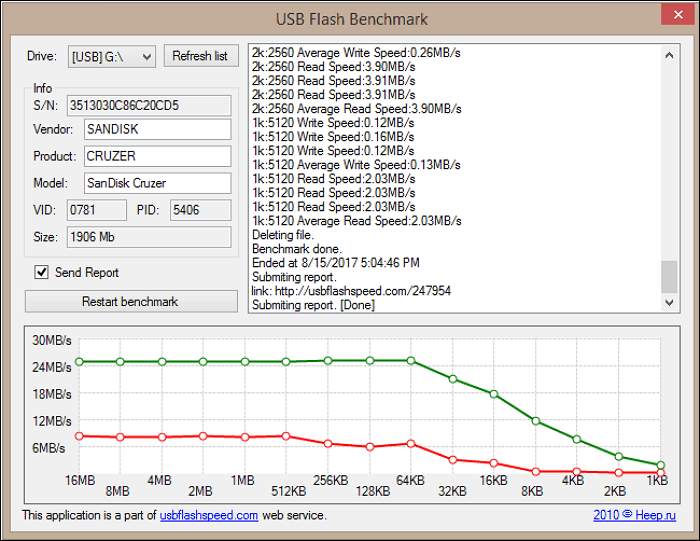Open the Drive selection dropdown
The width and height of the screenshot is (700, 541).
111,56
